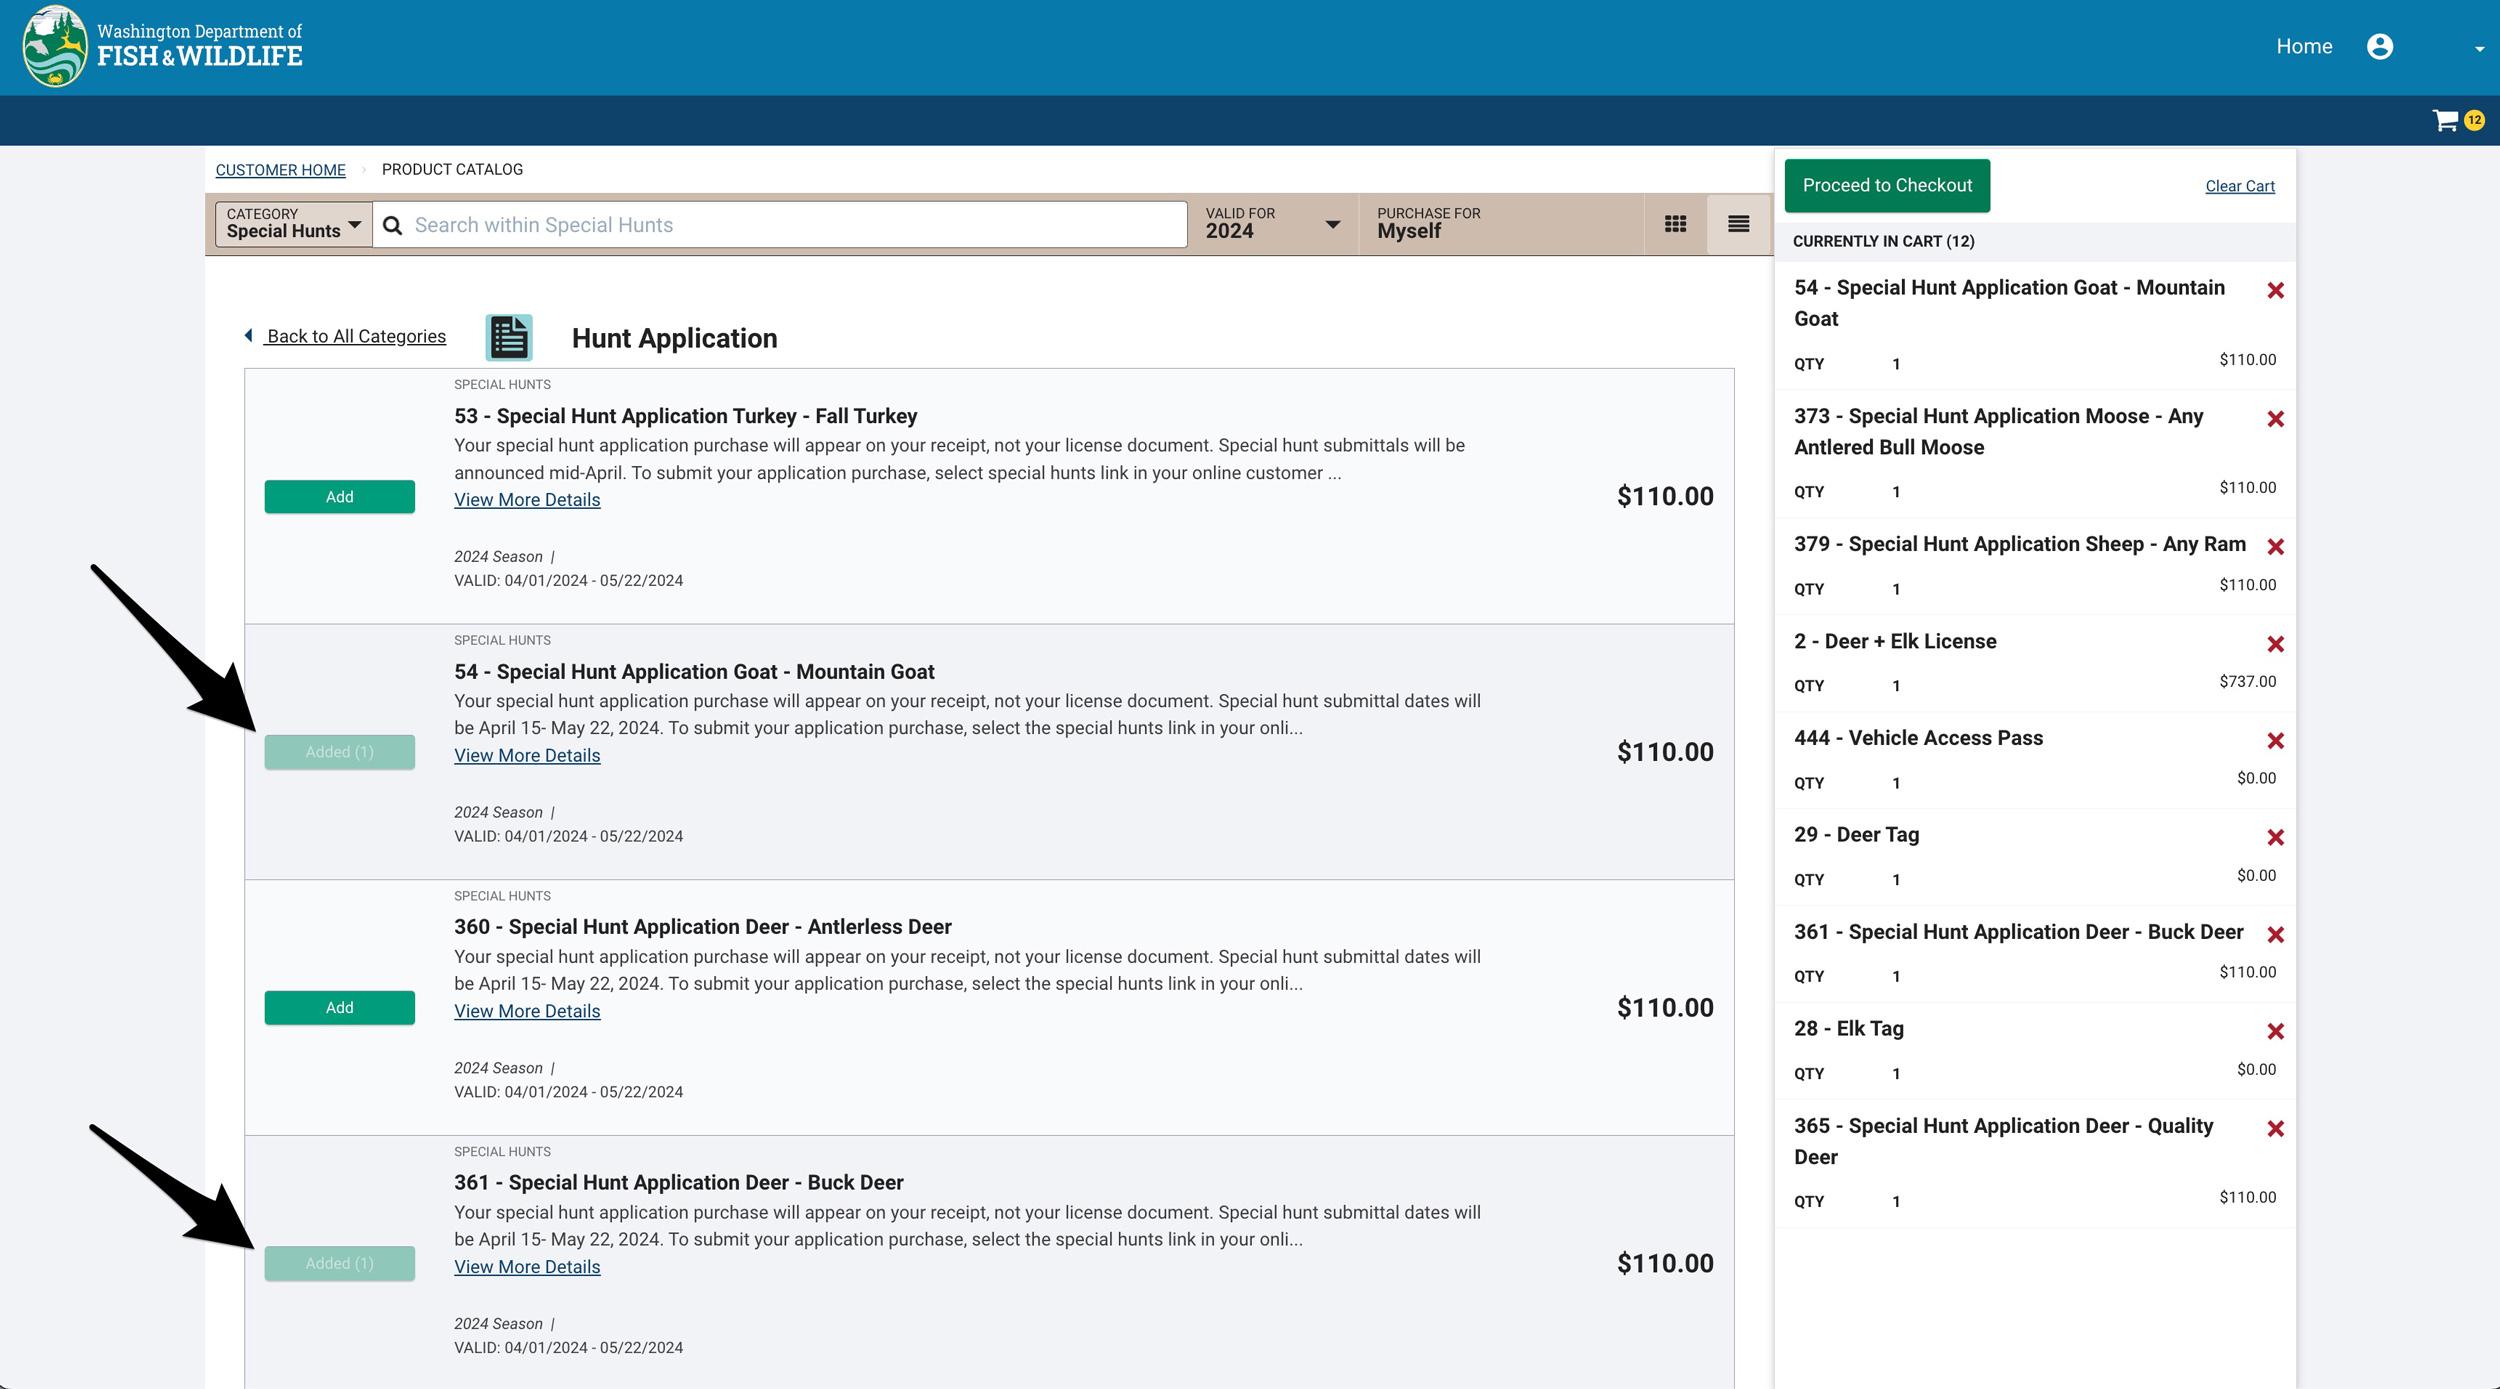Screen dimensions: 2500x1389
Task: Click the Search within Special Hunts field
Action: [x=790, y=225]
